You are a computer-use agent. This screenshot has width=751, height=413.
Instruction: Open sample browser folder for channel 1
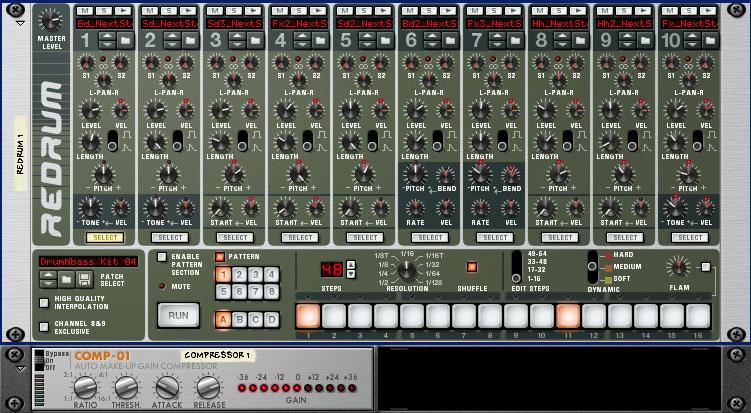tap(125, 41)
